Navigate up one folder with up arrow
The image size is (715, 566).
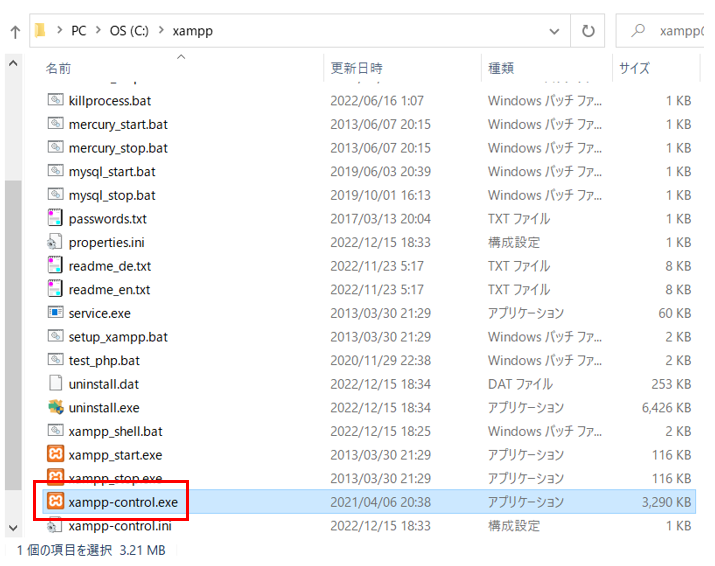click(x=15, y=32)
